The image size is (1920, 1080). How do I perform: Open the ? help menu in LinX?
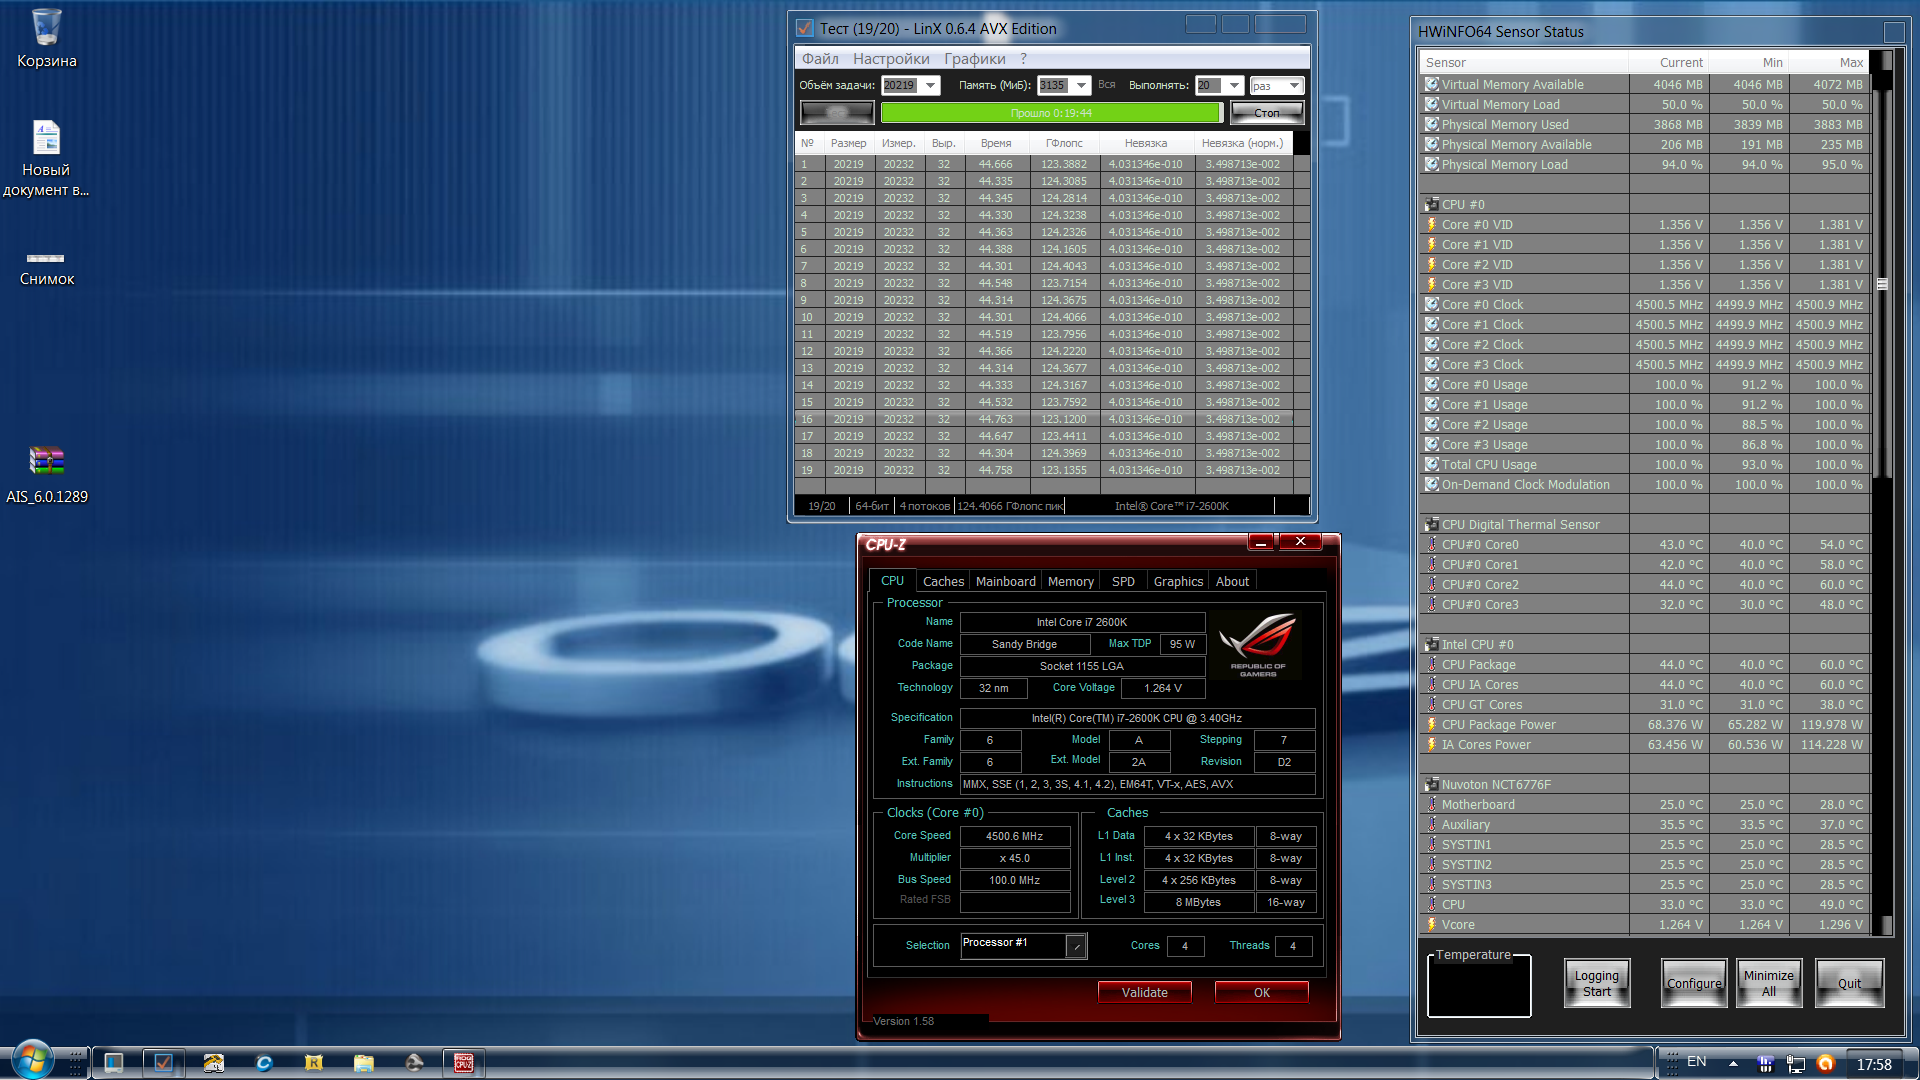(x=1023, y=59)
